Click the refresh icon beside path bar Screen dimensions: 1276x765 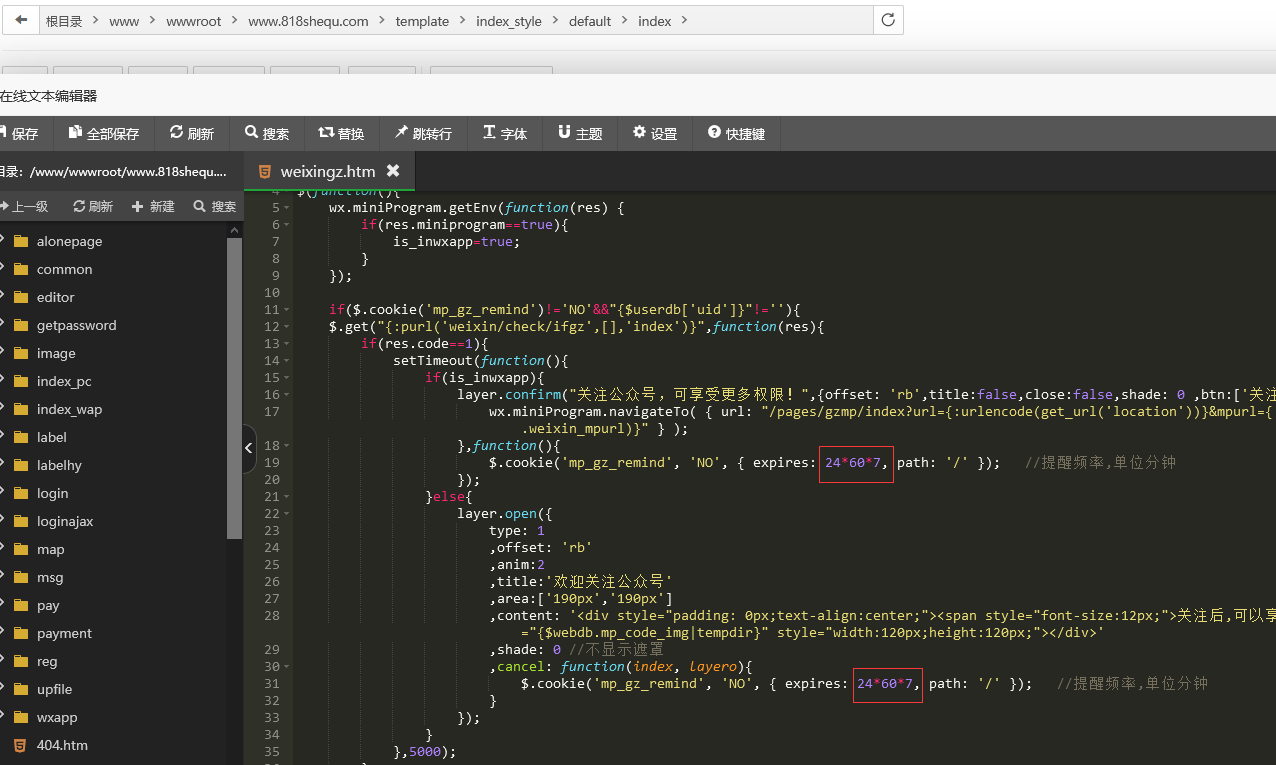[x=888, y=20]
